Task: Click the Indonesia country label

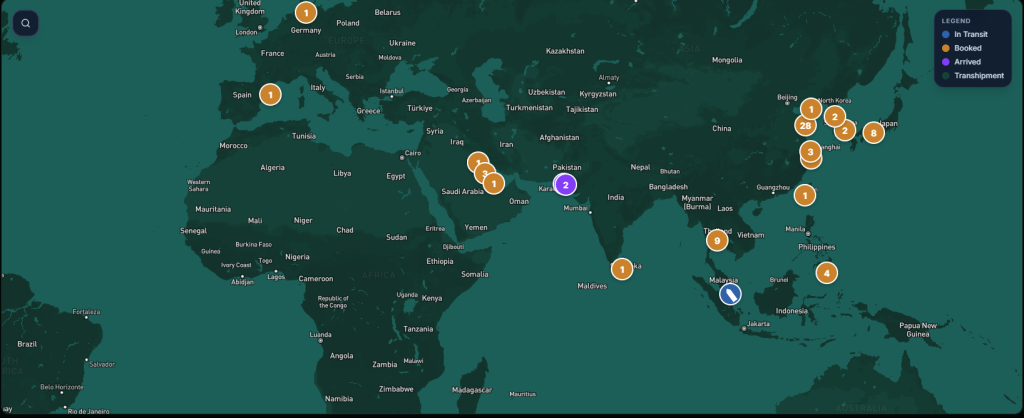Action: coord(792,312)
